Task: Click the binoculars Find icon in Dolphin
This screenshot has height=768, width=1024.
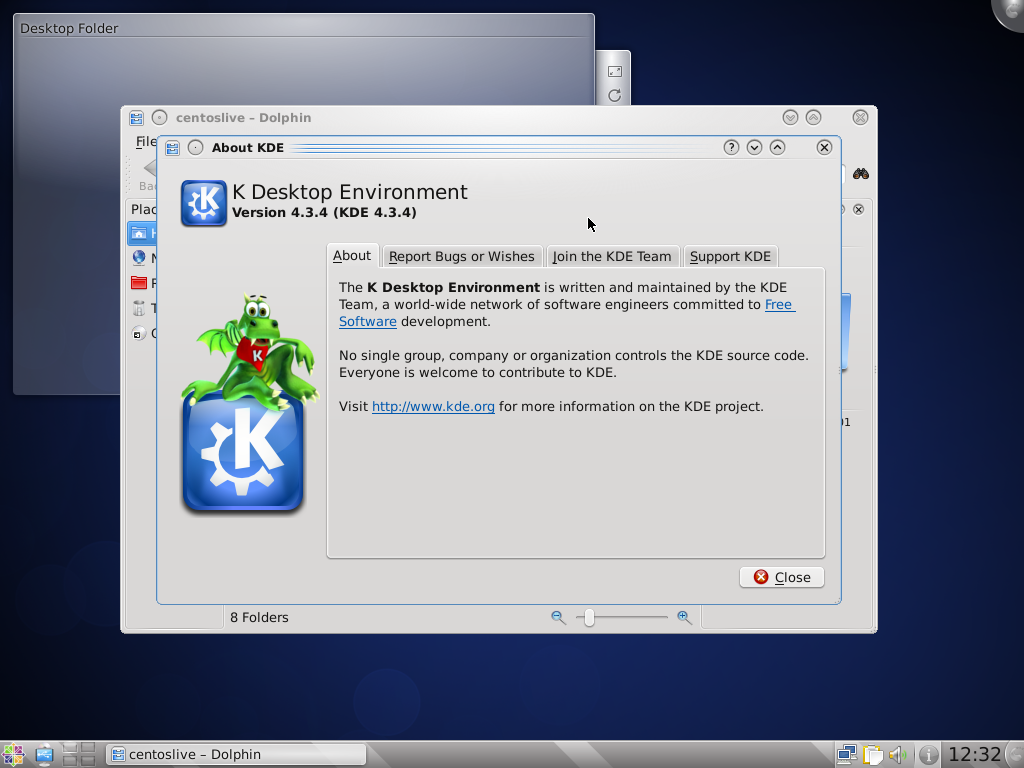Action: [861, 174]
